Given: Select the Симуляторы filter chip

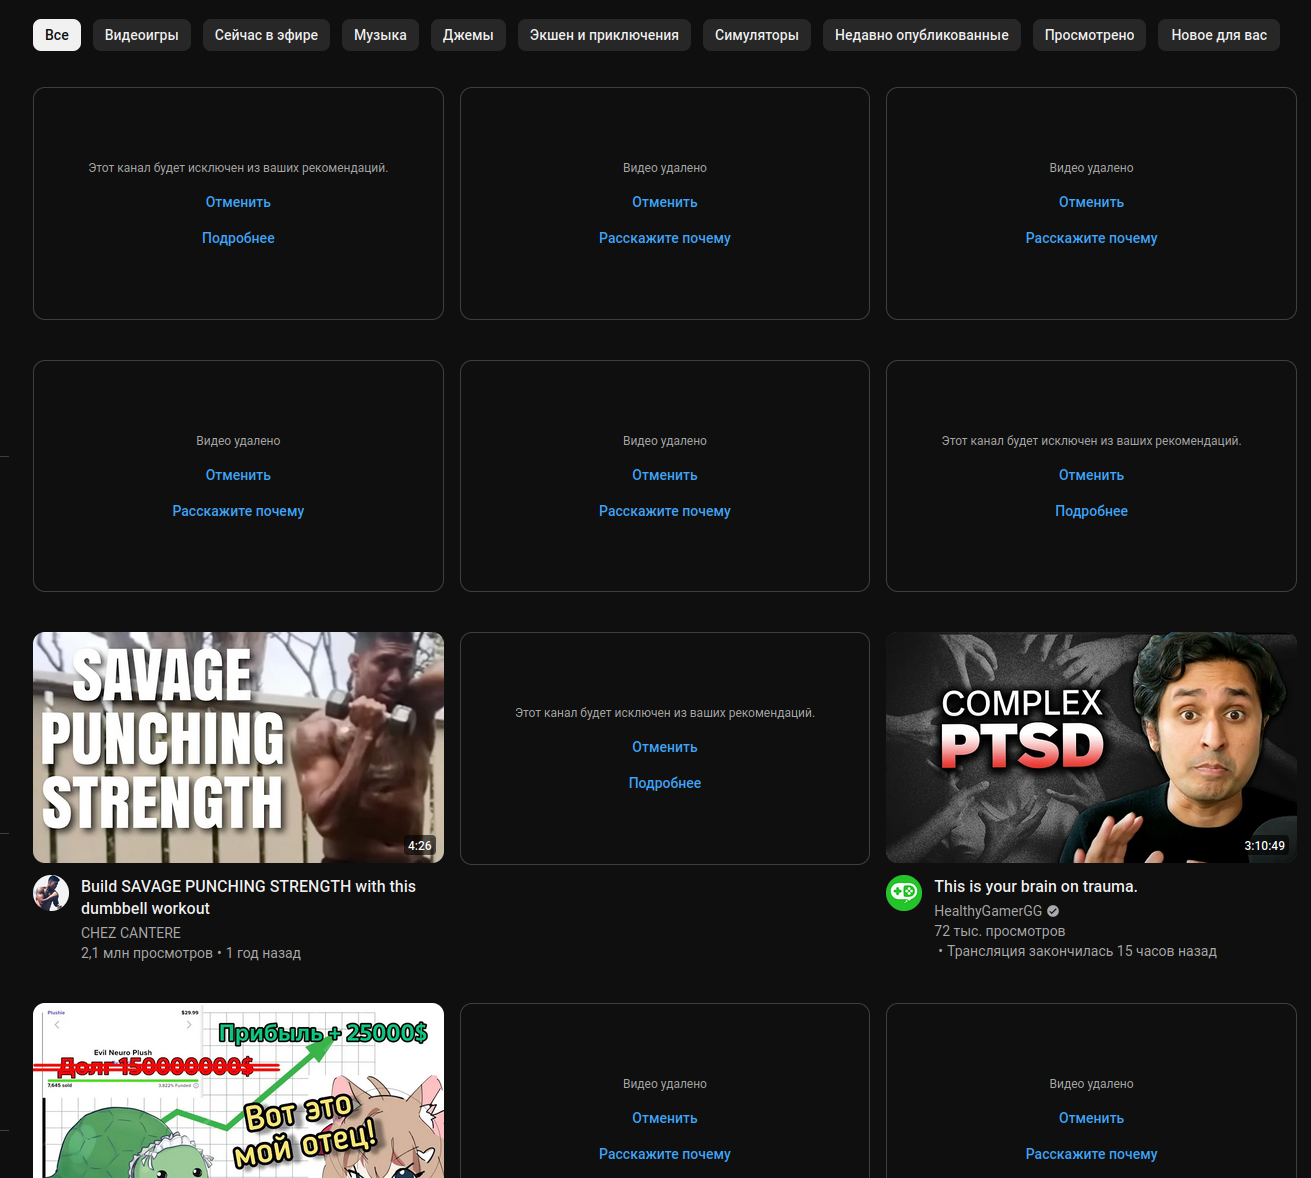Looking at the screenshot, I should (x=757, y=35).
